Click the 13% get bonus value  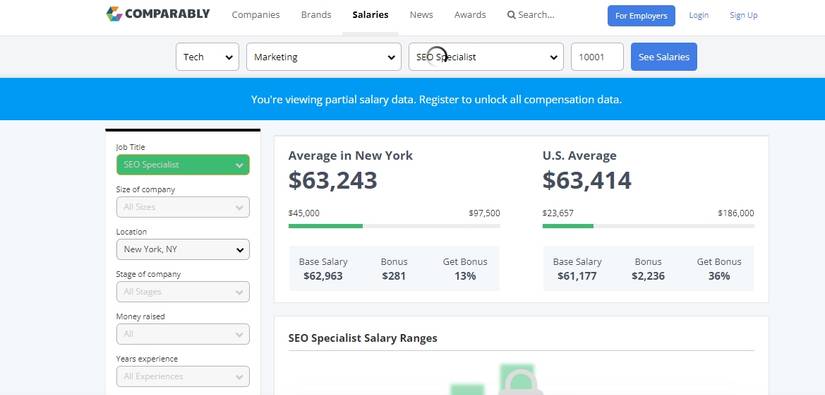[x=465, y=276]
